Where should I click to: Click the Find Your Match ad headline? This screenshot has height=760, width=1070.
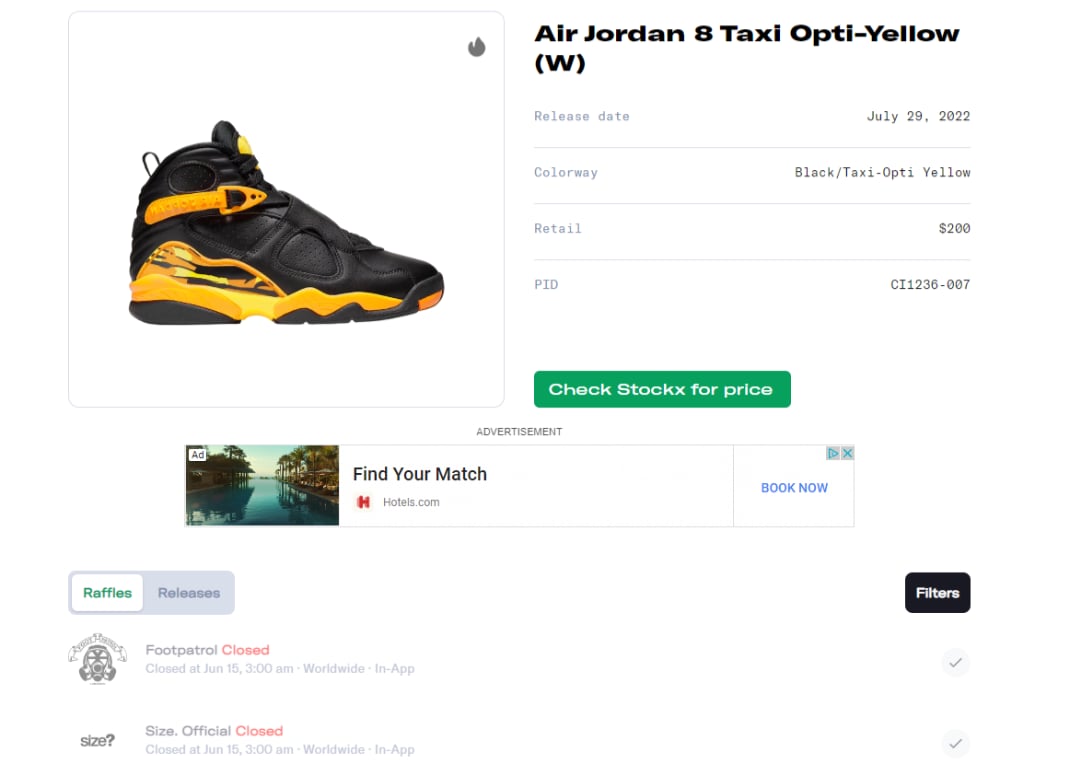pos(420,474)
